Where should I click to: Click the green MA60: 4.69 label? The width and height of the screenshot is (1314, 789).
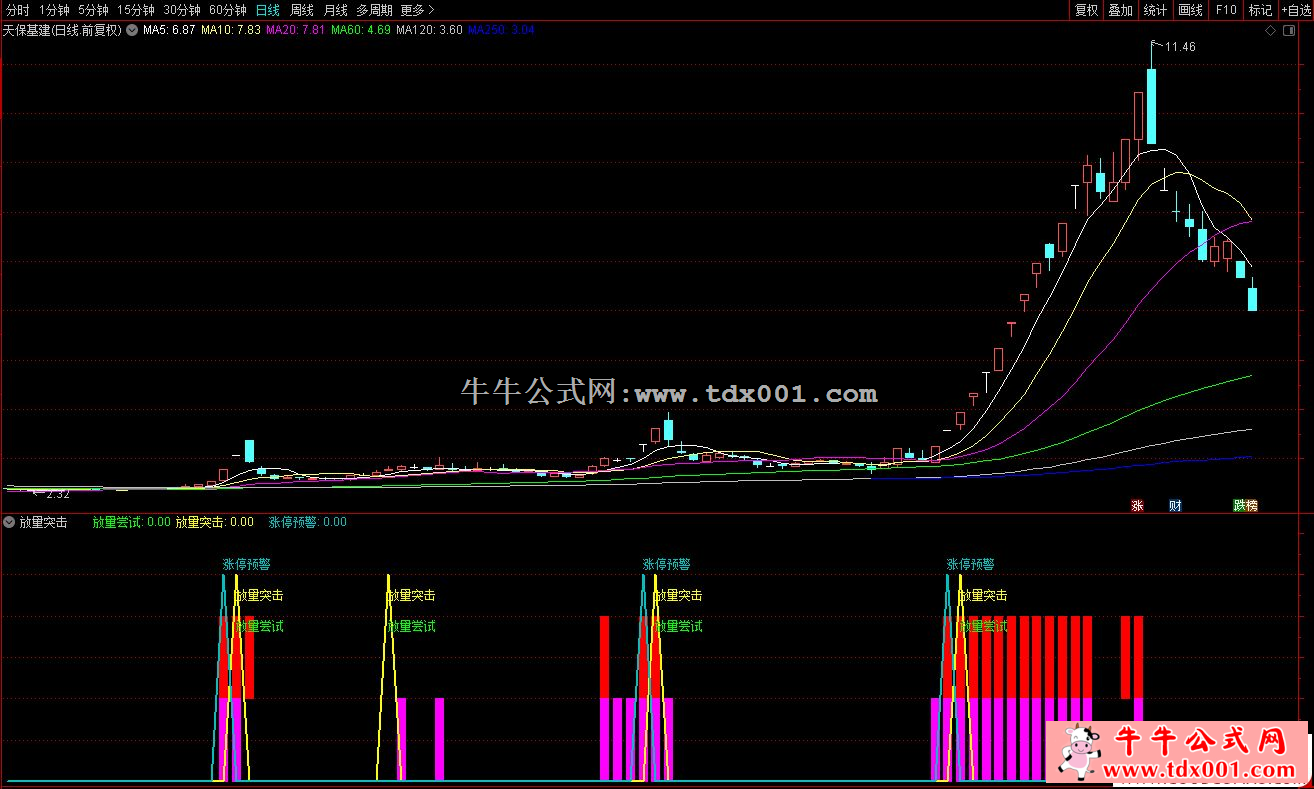(361, 30)
